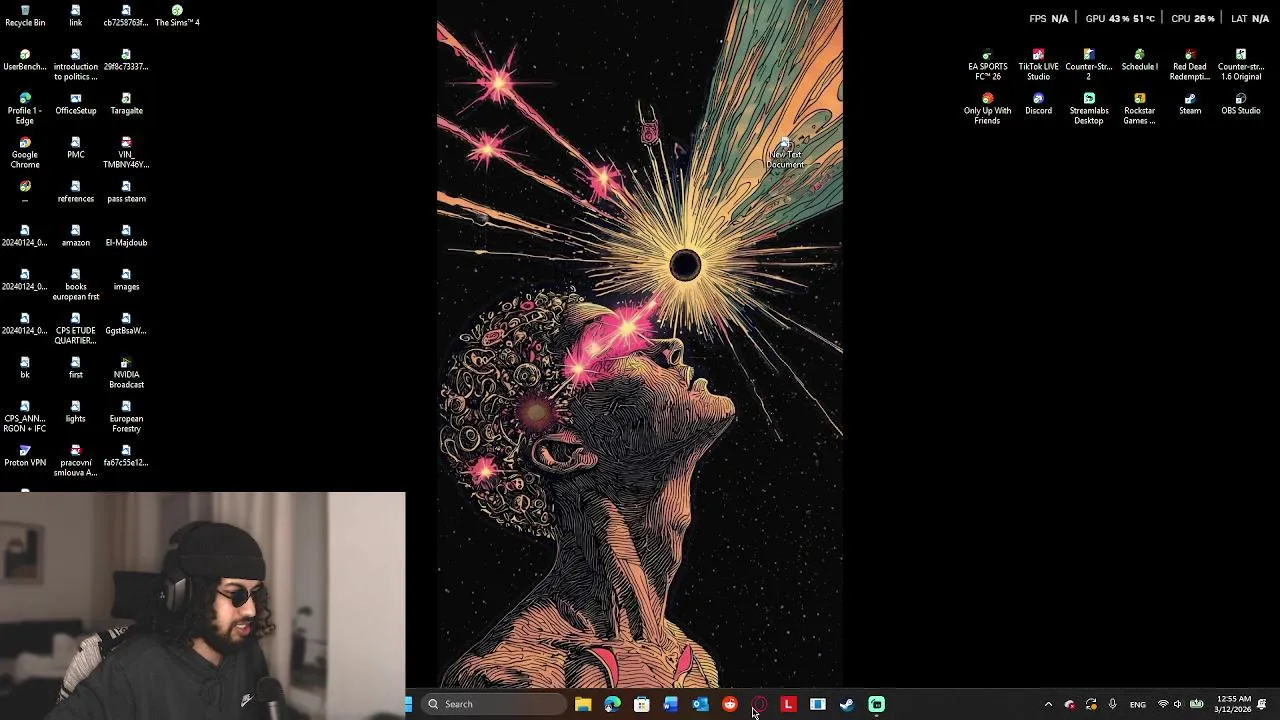Select the Taragalte desktop file
This screenshot has width=1280, height=720.
pyautogui.click(x=126, y=103)
